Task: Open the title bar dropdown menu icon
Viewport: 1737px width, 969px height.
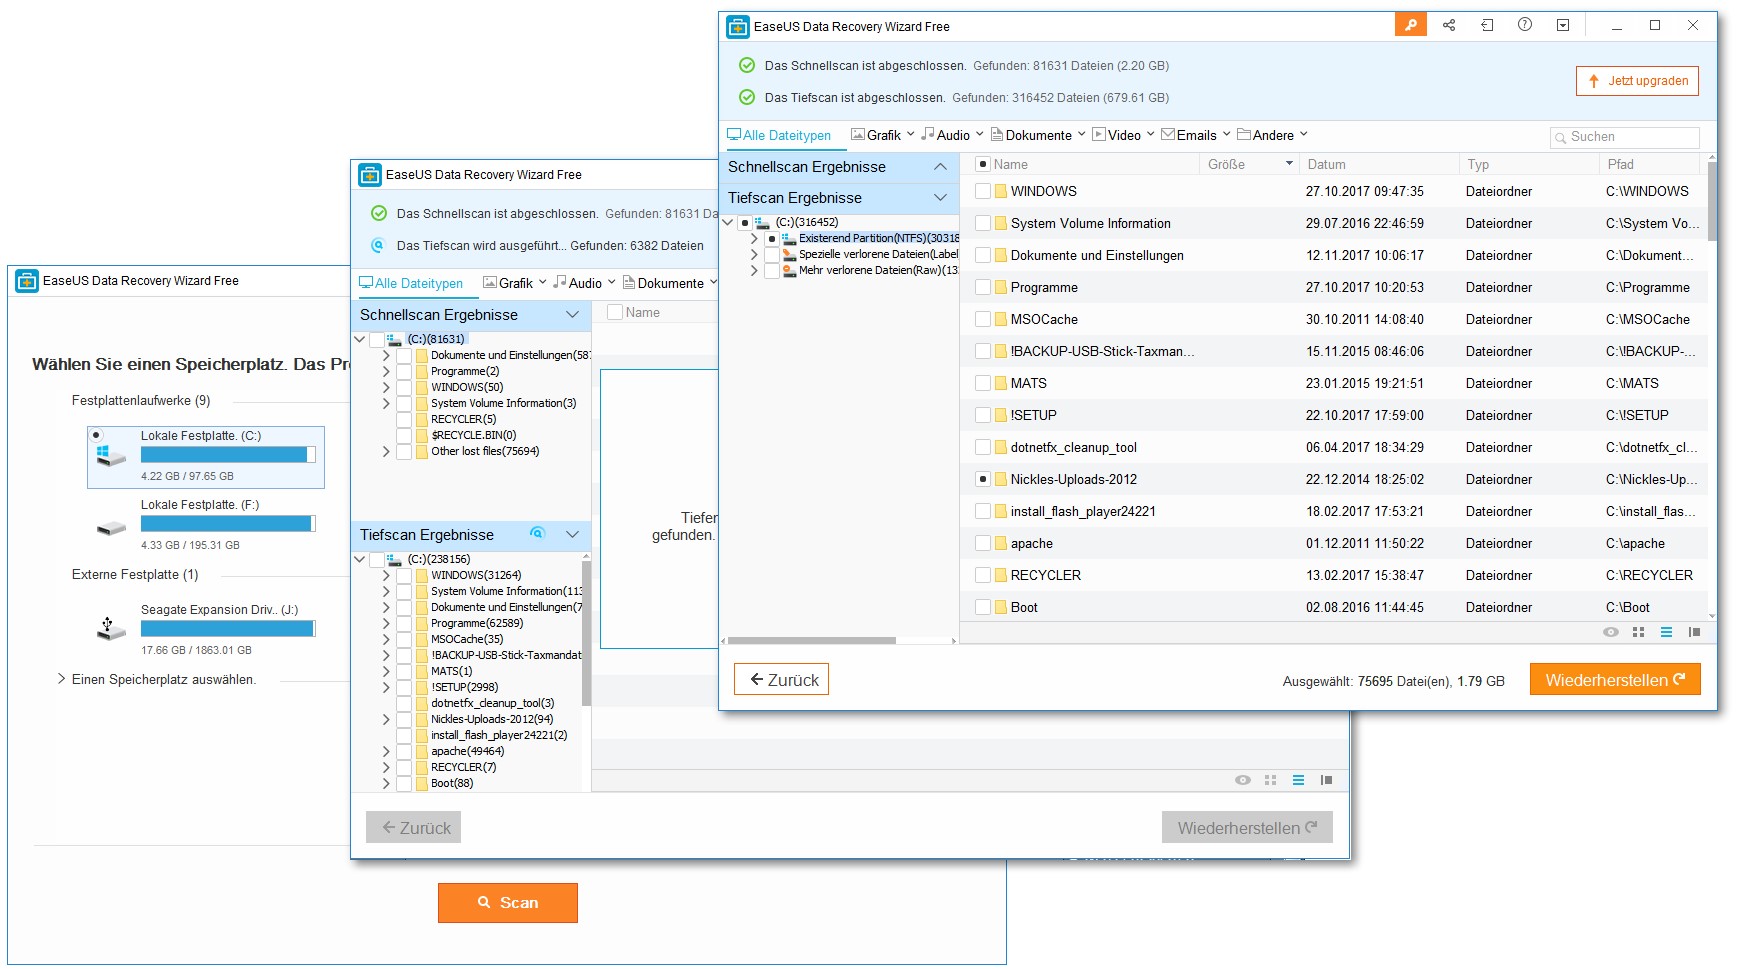Action: pos(1563,25)
